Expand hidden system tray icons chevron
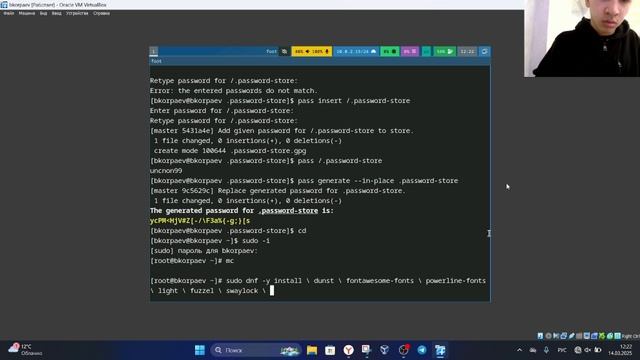The image size is (640, 360). click(519, 350)
